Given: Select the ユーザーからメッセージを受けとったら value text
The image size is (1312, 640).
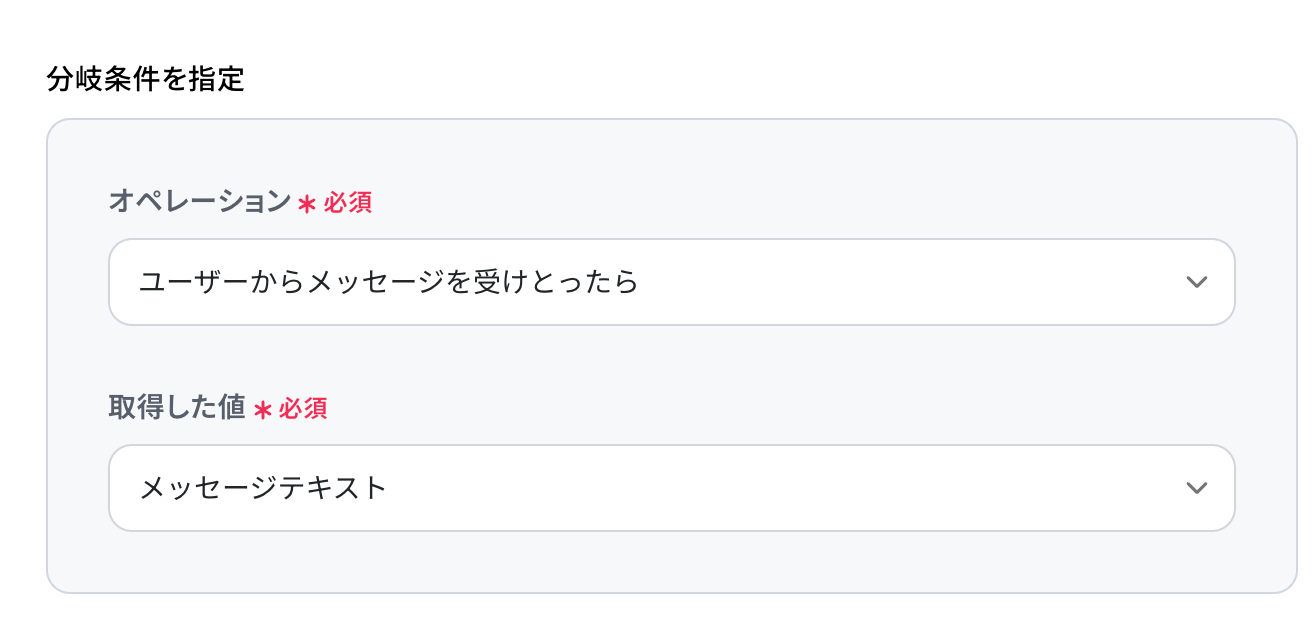Looking at the screenshot, I should [x=388, y=282].
